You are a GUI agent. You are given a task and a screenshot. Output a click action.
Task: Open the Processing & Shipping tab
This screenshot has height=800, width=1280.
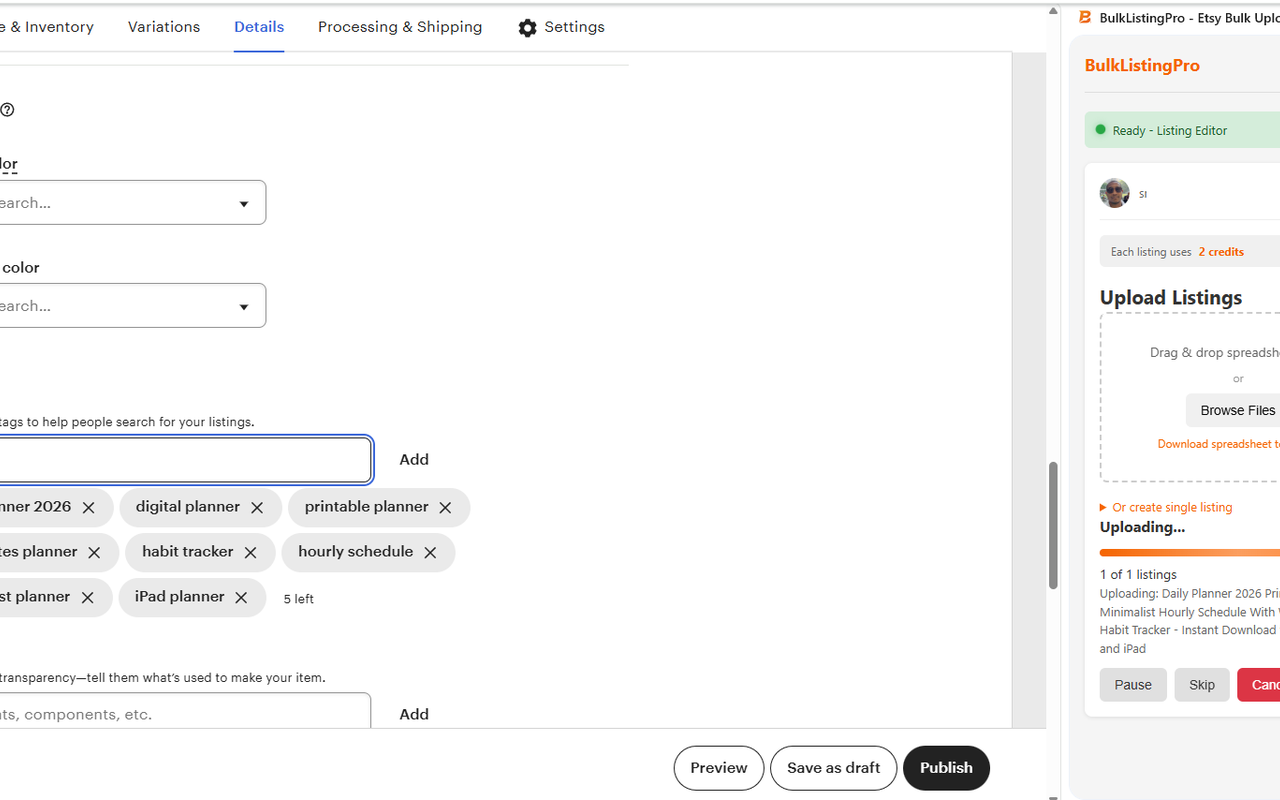click(x=400, y=27)
